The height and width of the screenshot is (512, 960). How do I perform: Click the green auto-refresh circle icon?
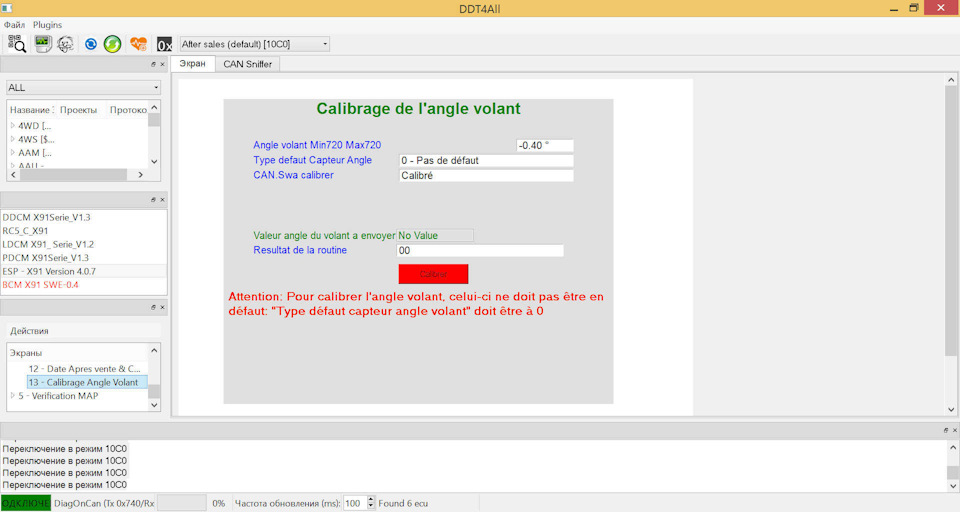click(x=113, y=44)
